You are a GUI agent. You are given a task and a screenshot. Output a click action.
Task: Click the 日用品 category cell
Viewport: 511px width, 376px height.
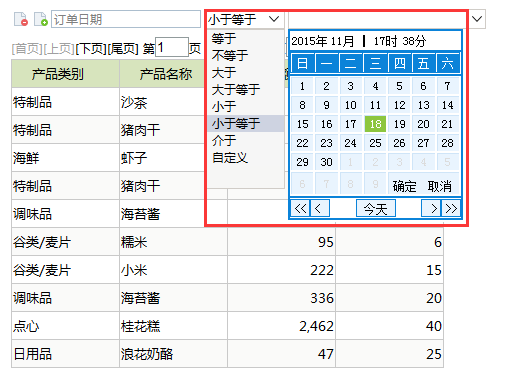[x=65, y=354]
